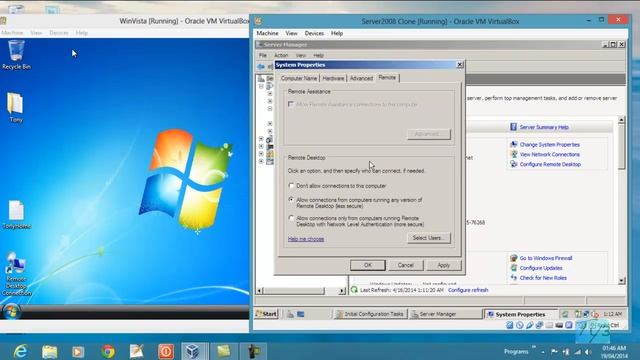The image size is (640, 360).
Task: Switch to Computer Name tab
Action: click(299, 78)
